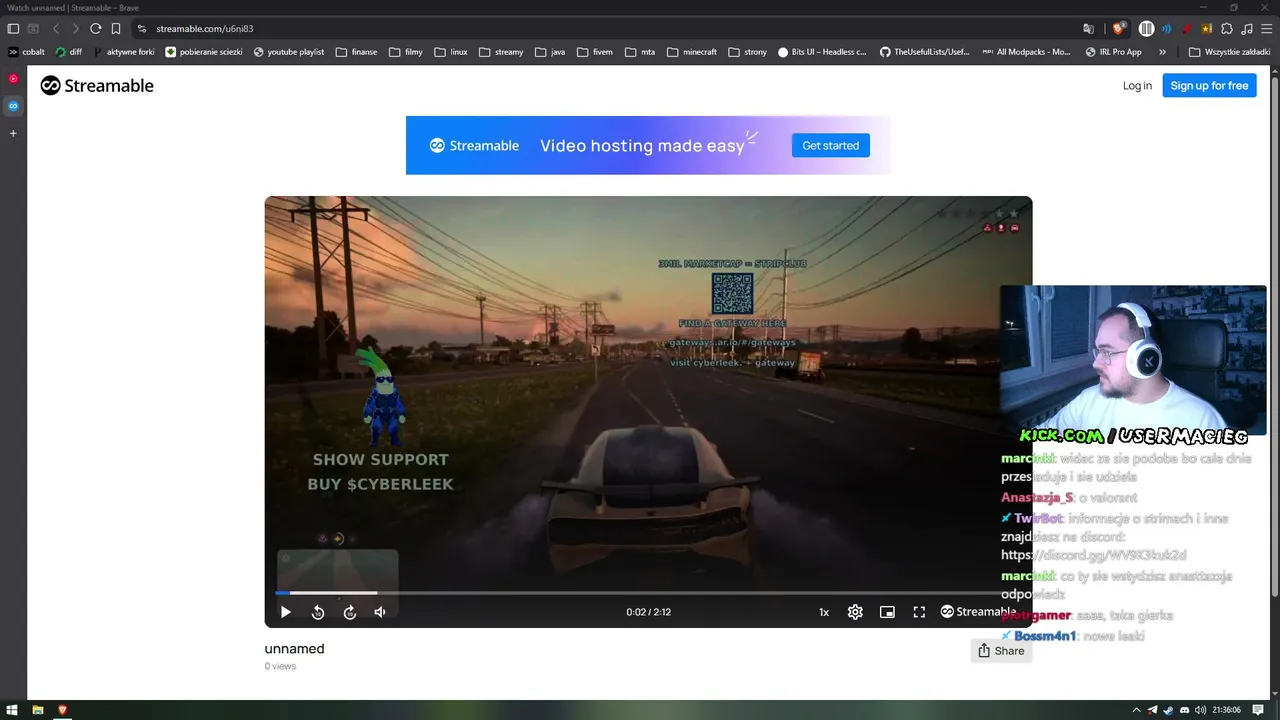Open the 1x playback speed menu
Image resolution: width=1280 pixels, height=720 pixels.
coord(824,612)
